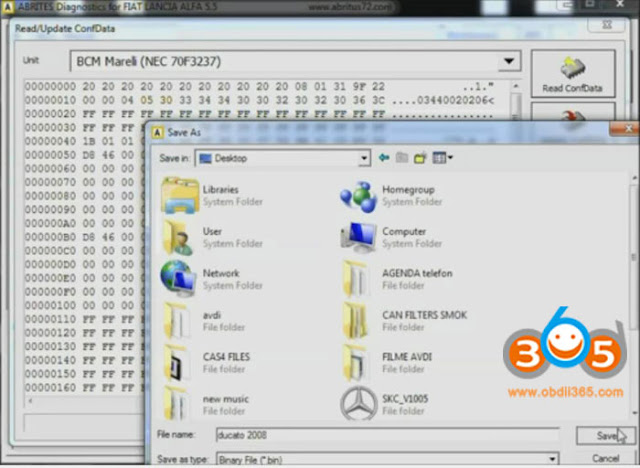This screenshot has height=468, width=640.
Task: Click the File name input field
Action: point(387,435)
